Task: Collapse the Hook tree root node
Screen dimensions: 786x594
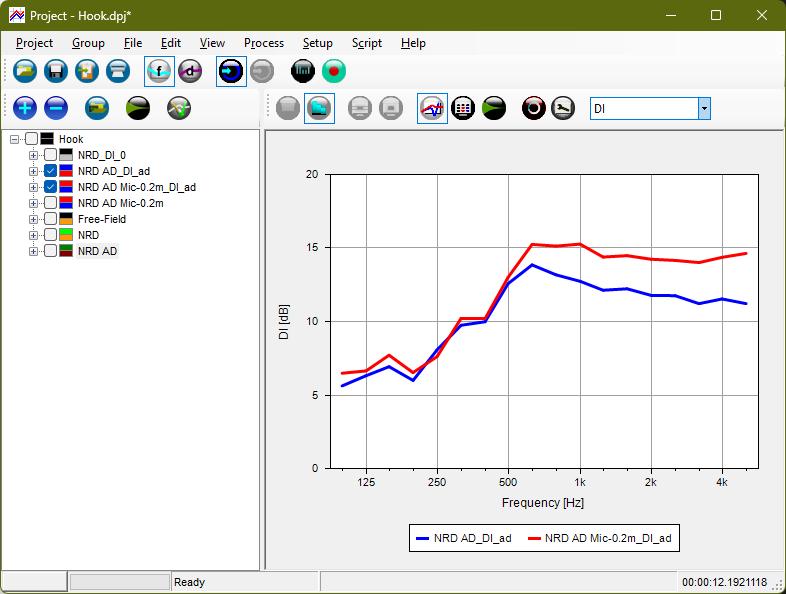Action: coord(15,139)
